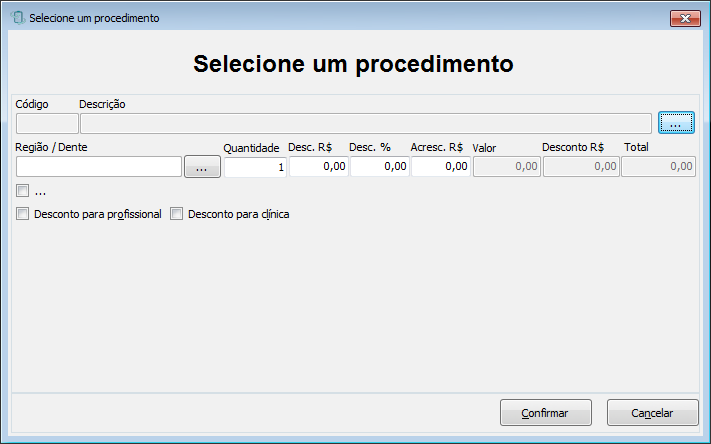Click the Acresc. R$ input field

(441, 167)
